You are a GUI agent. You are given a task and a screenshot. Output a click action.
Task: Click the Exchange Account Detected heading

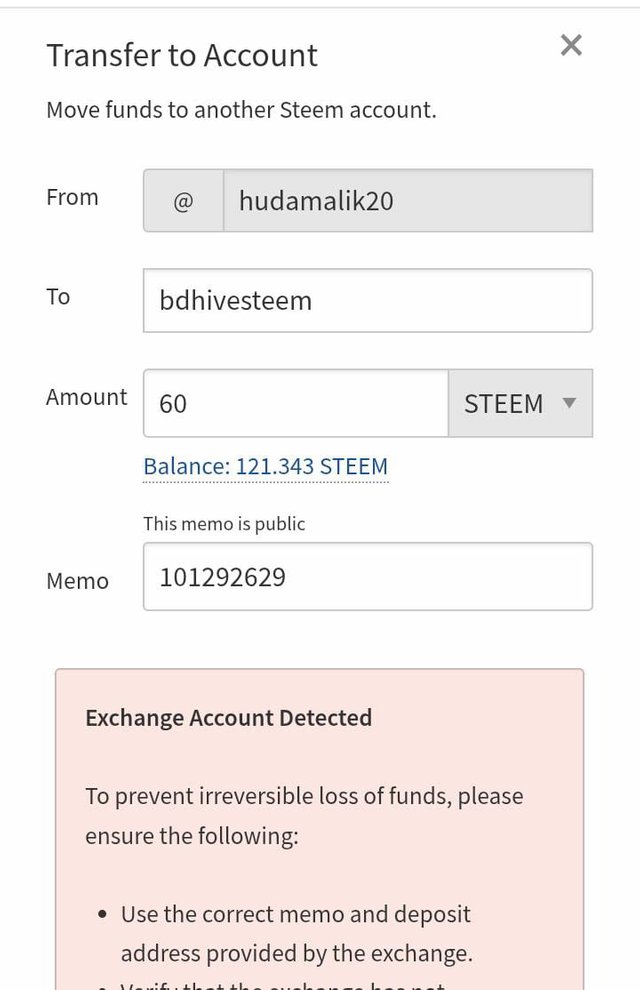coord(228,718)
